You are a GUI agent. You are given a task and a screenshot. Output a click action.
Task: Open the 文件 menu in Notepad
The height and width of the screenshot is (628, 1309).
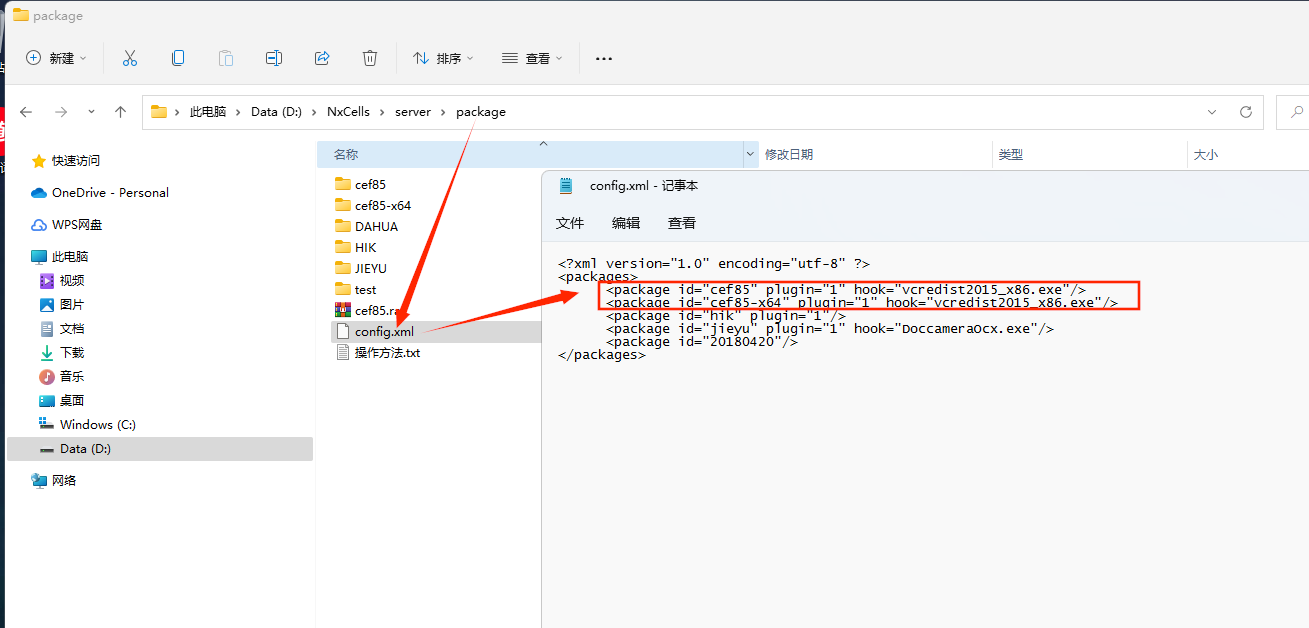click(570, 223)
